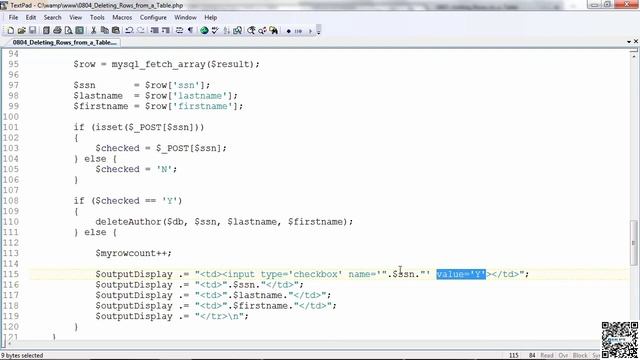
Task: Click '9 bytes selected' in the status bar
Action: coord(22,356)
